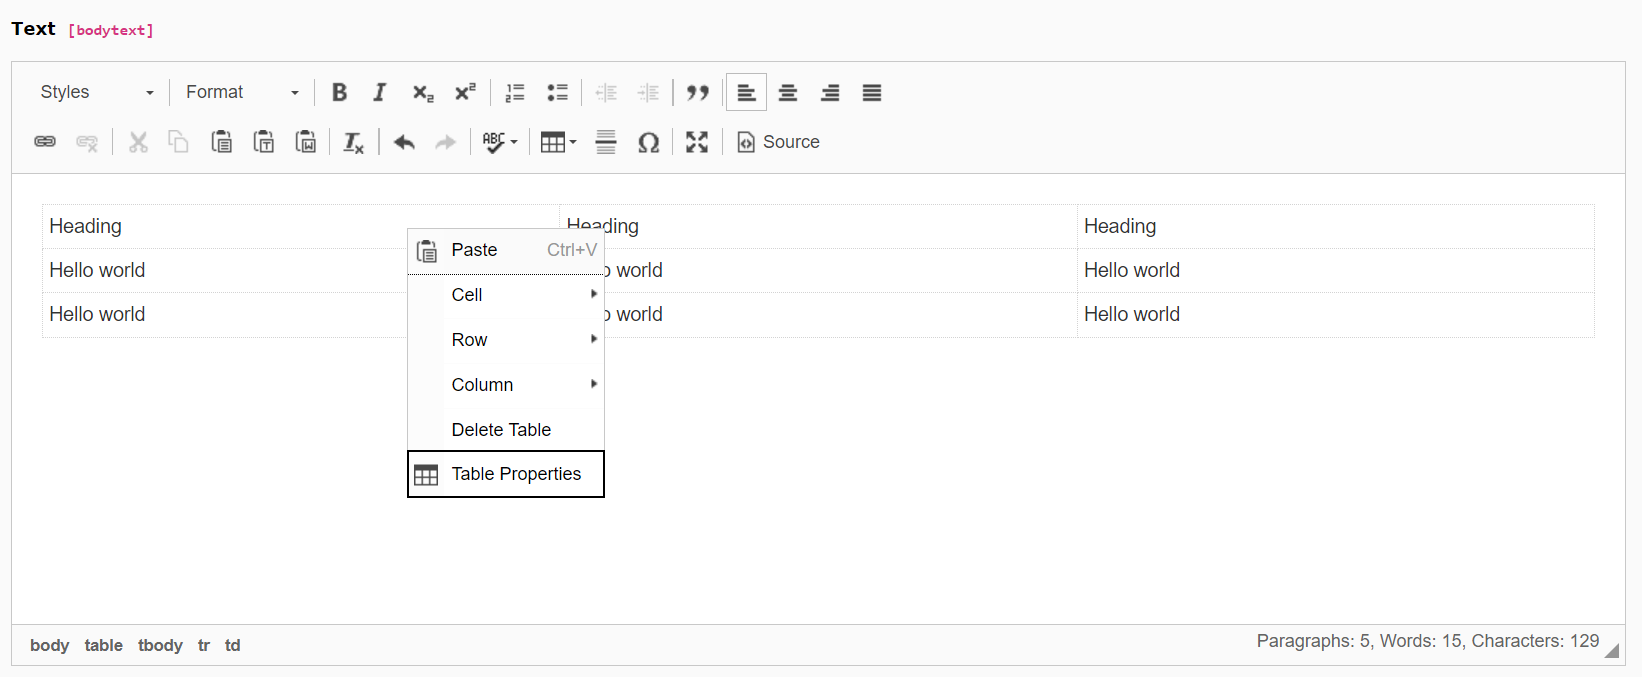Insert a block quote

coord(698,92)
